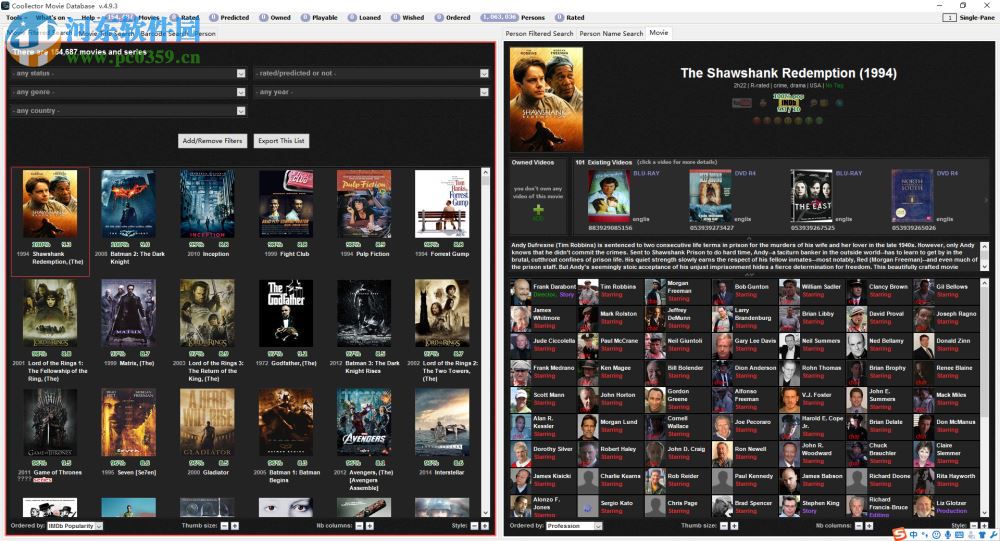The height and width of the screenshot is (541, 1000).
Task: Open the What's on menu
Action: tap(51, 17)
